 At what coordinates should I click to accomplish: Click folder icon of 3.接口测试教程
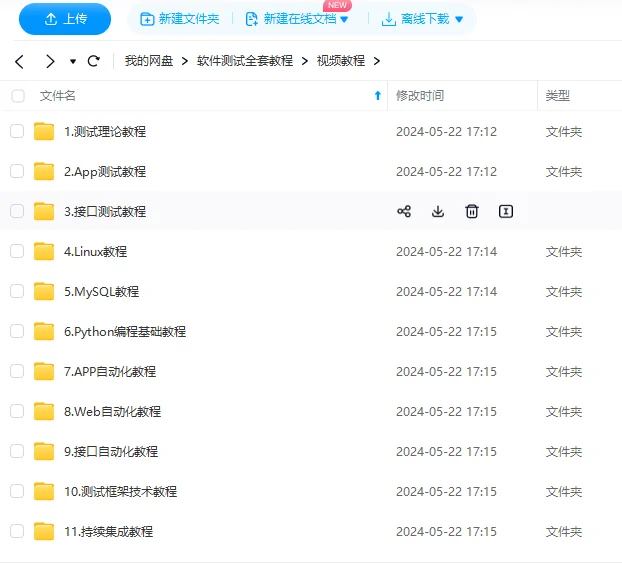click(x=44, y=211)
